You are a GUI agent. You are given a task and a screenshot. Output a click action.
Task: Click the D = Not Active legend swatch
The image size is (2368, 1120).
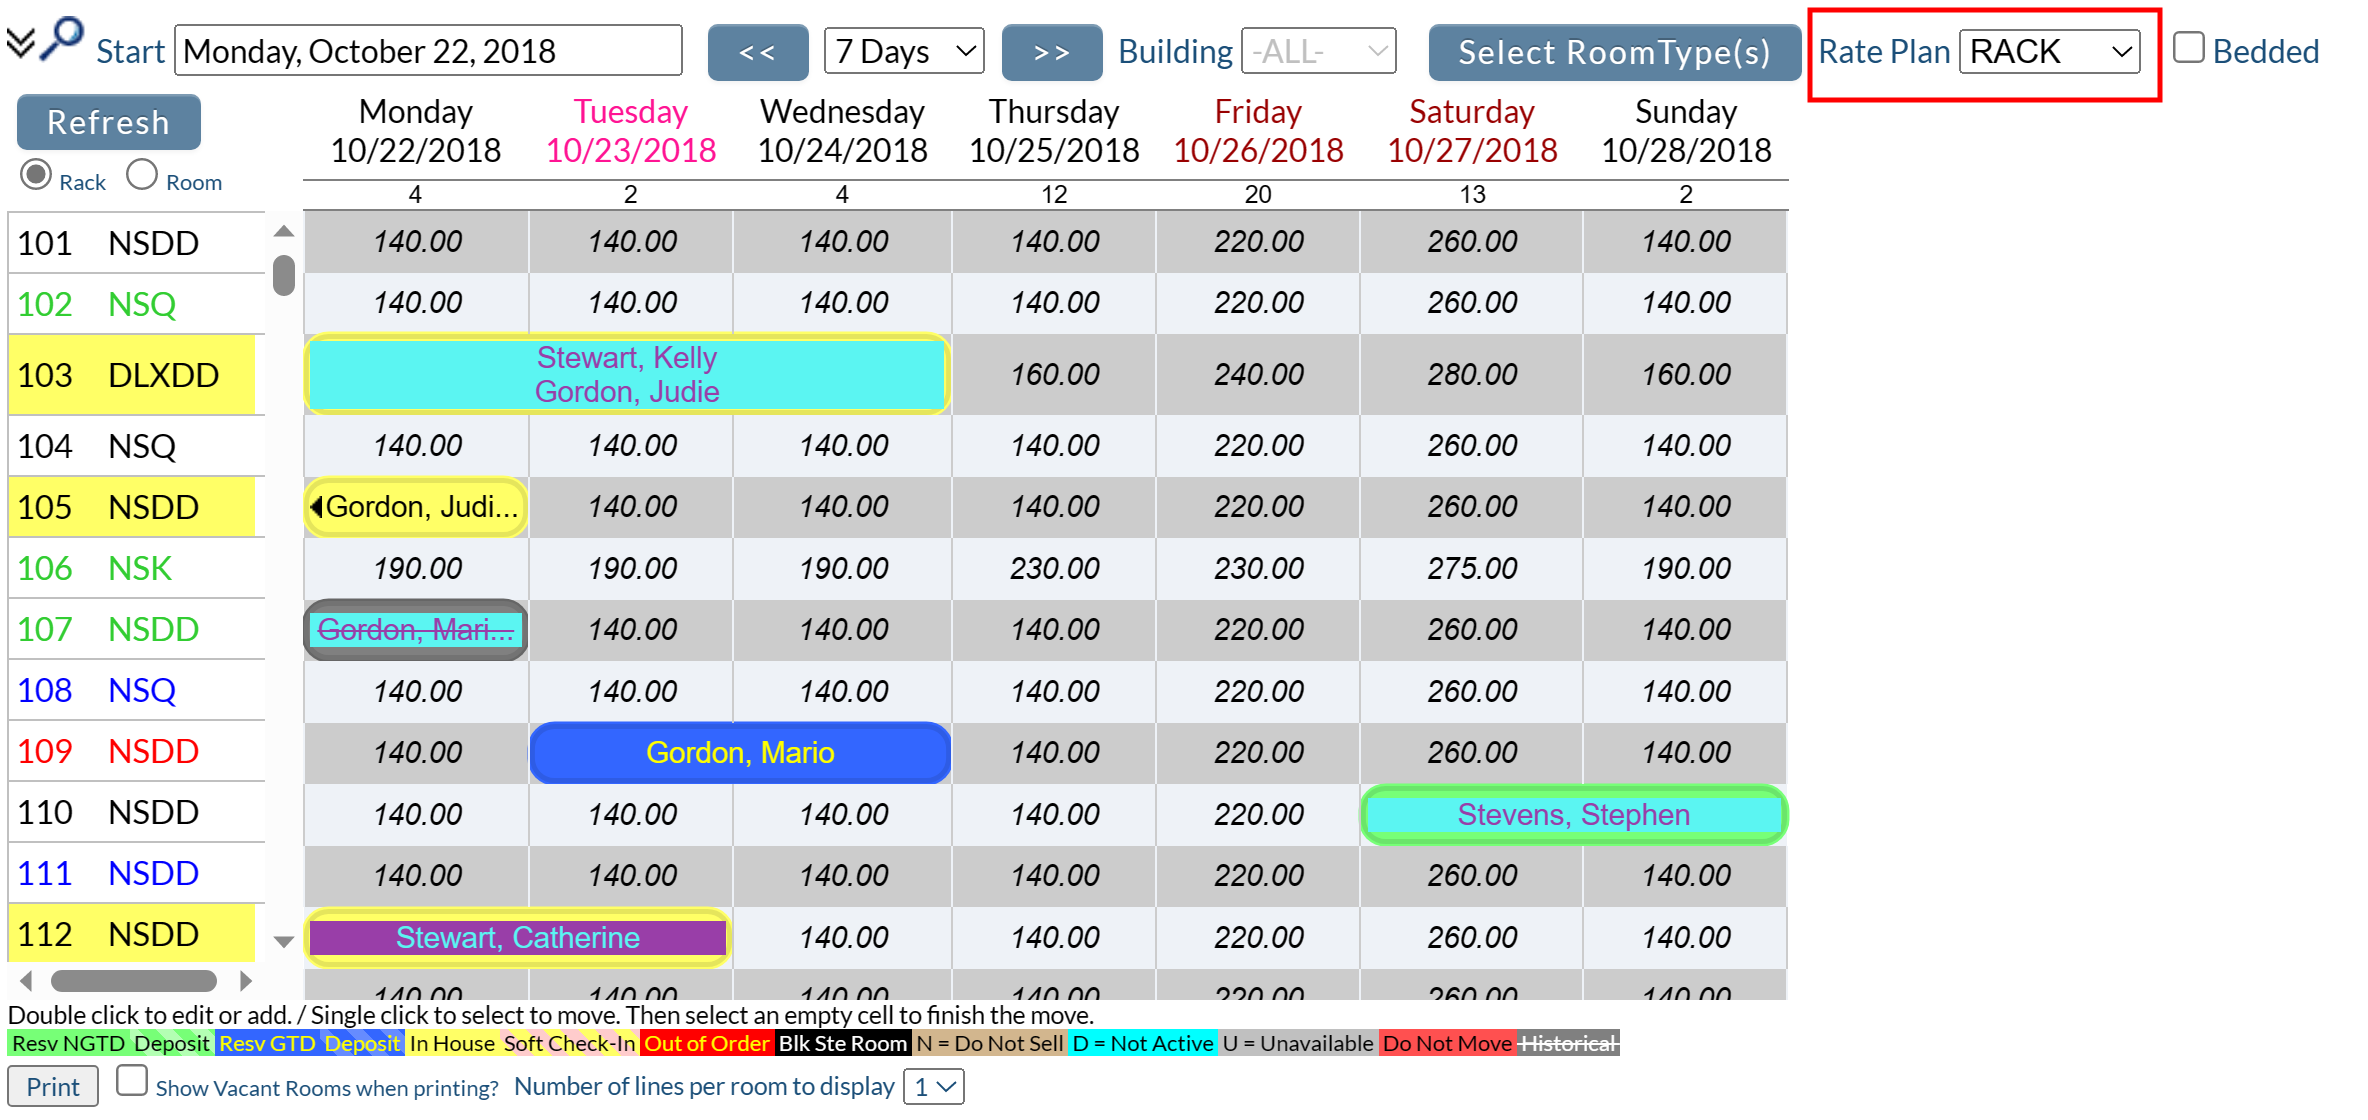pyautogui.click(x=1142, y=1044)
